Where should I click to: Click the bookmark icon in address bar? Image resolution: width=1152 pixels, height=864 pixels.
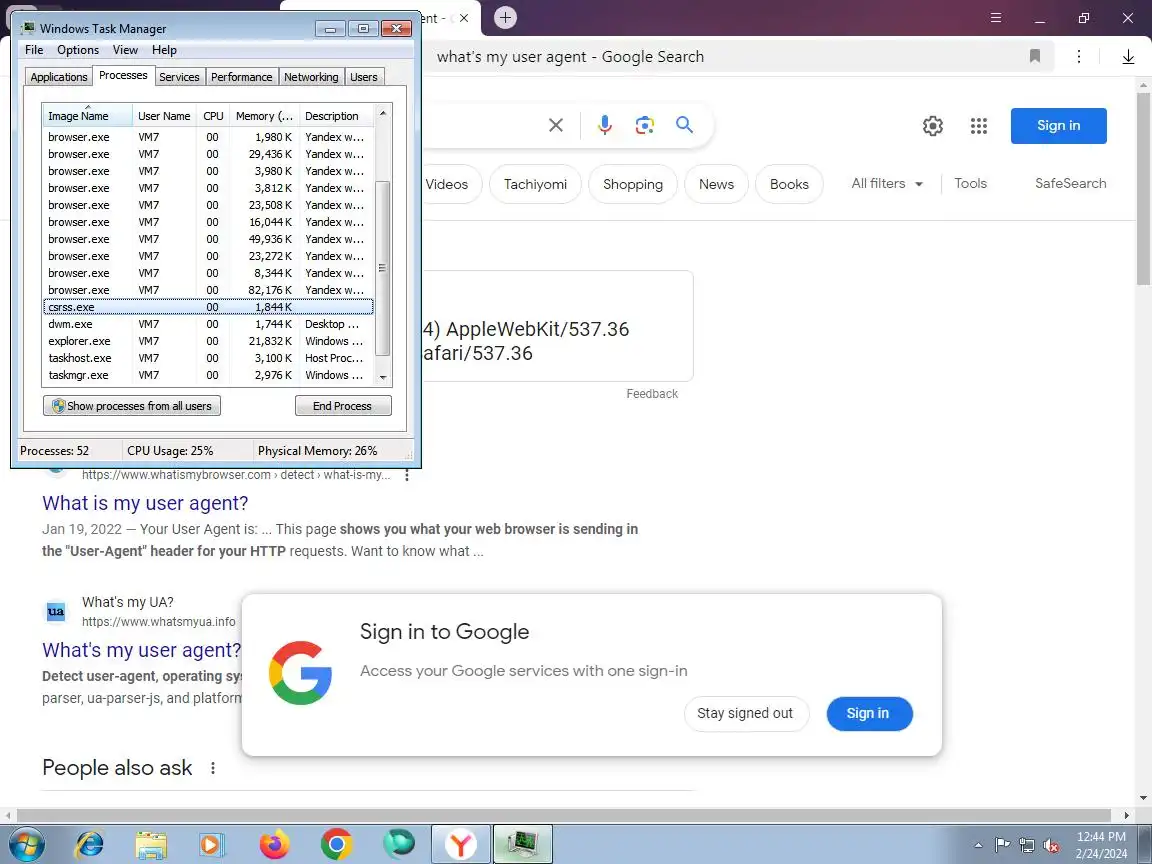[x=1034, y=56]
